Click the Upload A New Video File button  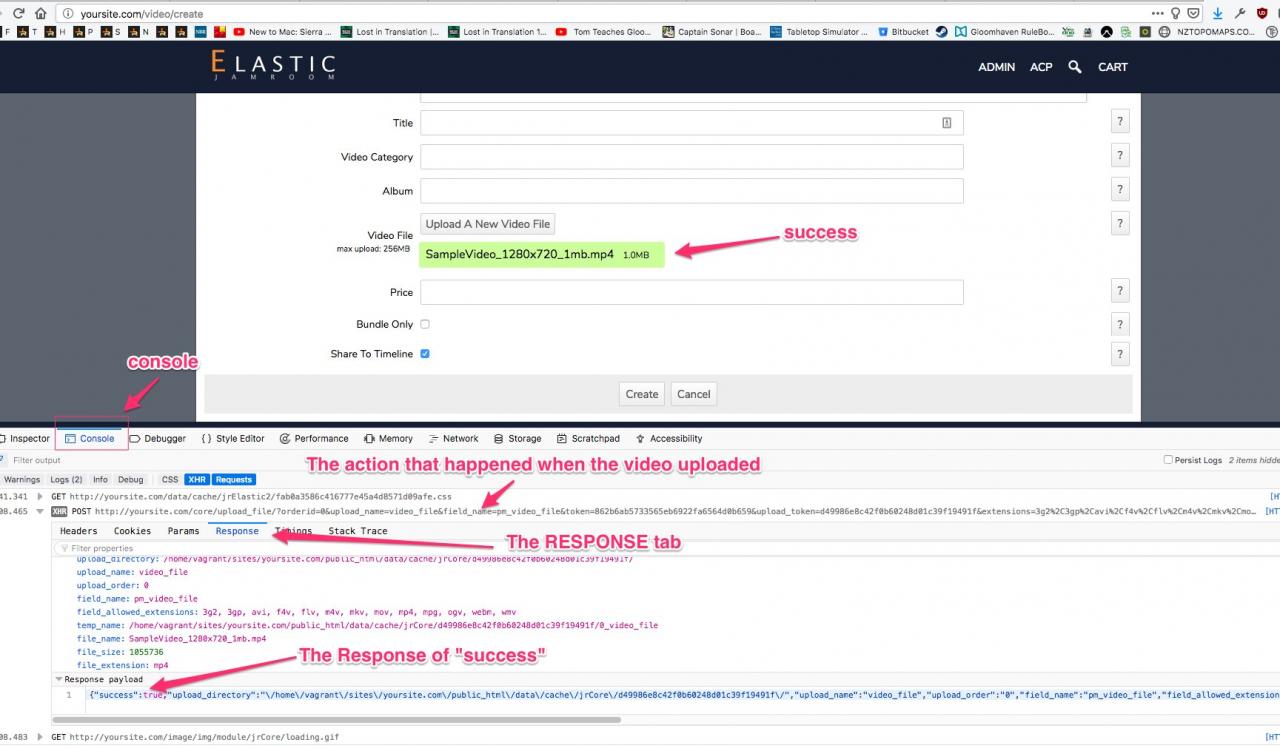click(487, 224)
